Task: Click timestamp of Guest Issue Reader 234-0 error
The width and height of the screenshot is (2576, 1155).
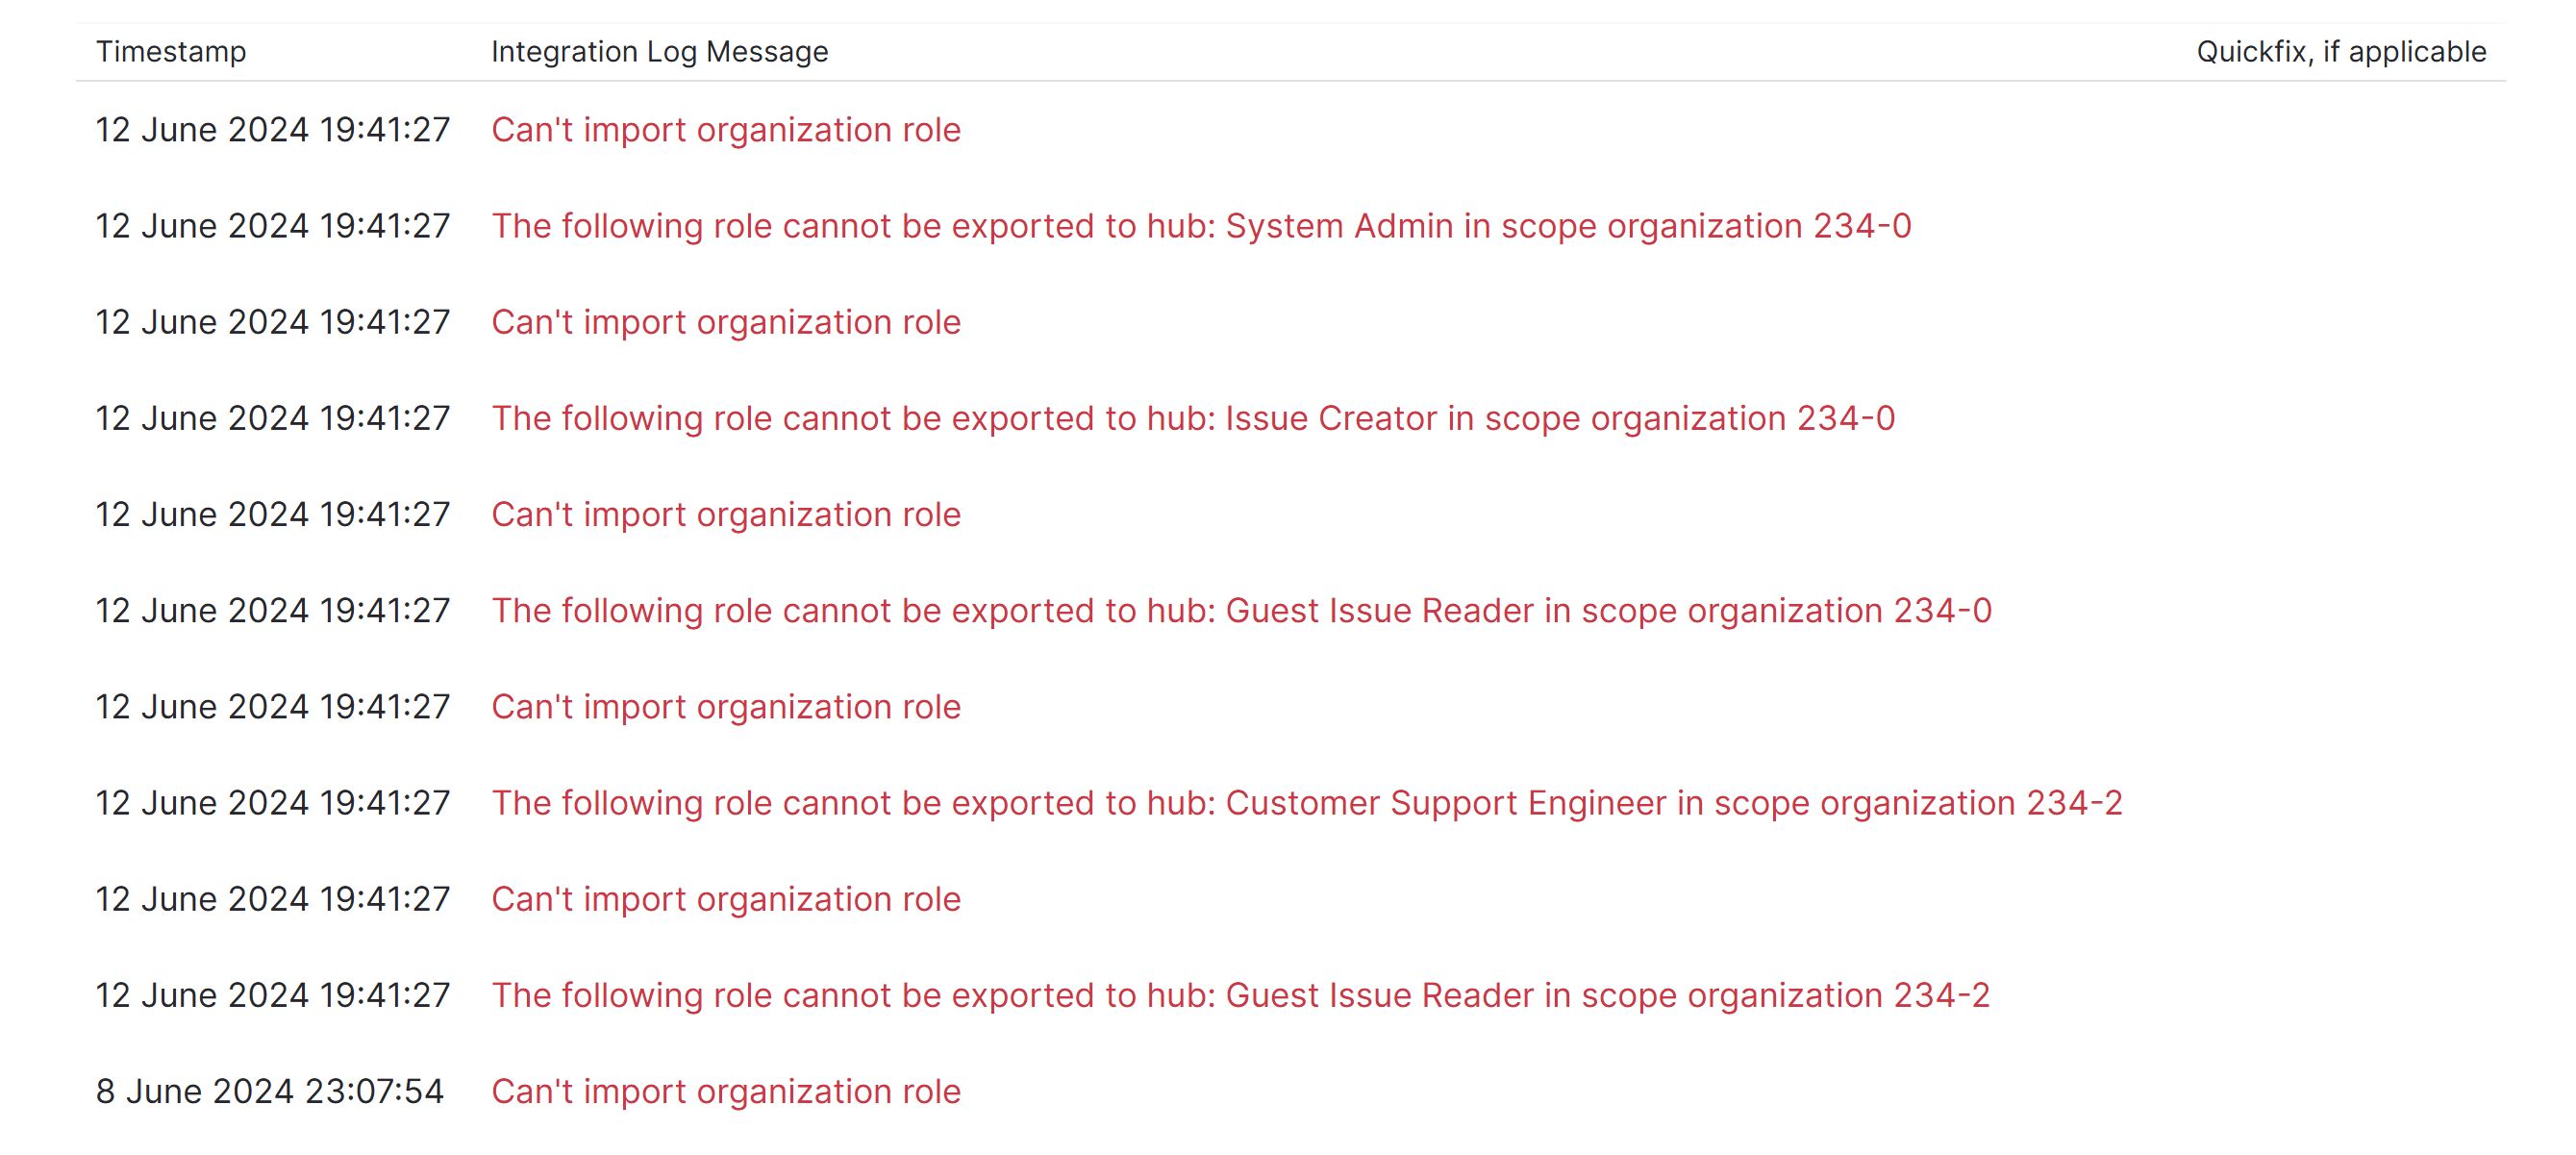Action: (272, 610)
